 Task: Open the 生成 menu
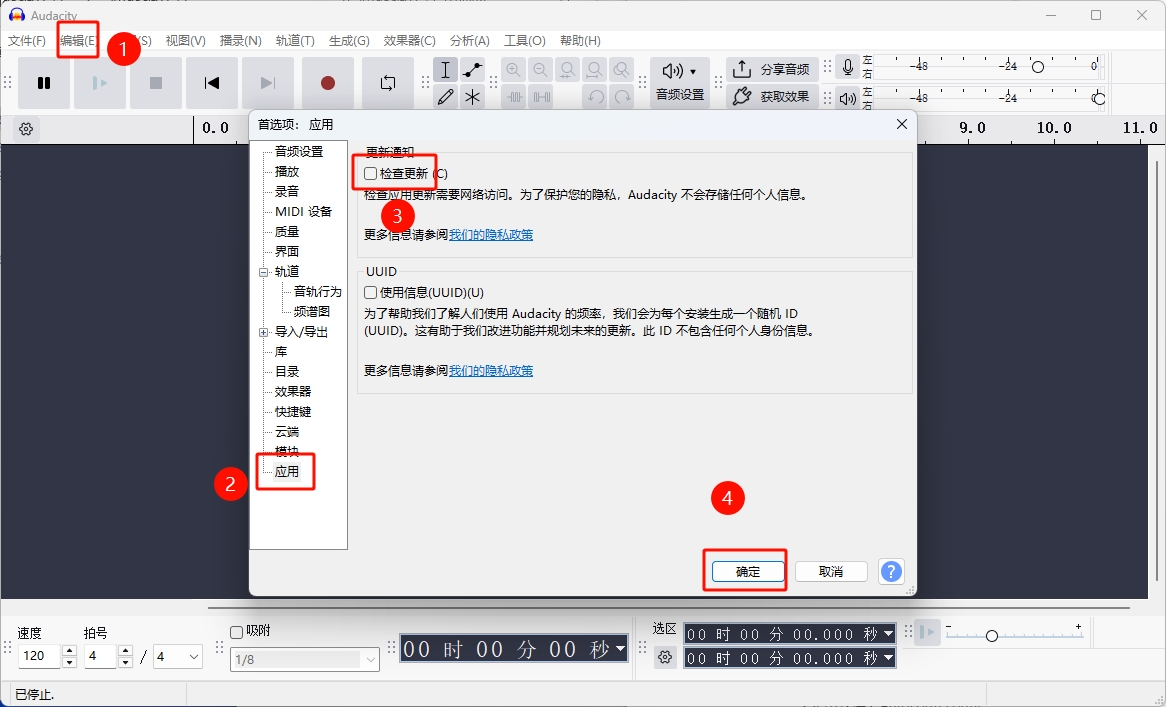[346, 40]
